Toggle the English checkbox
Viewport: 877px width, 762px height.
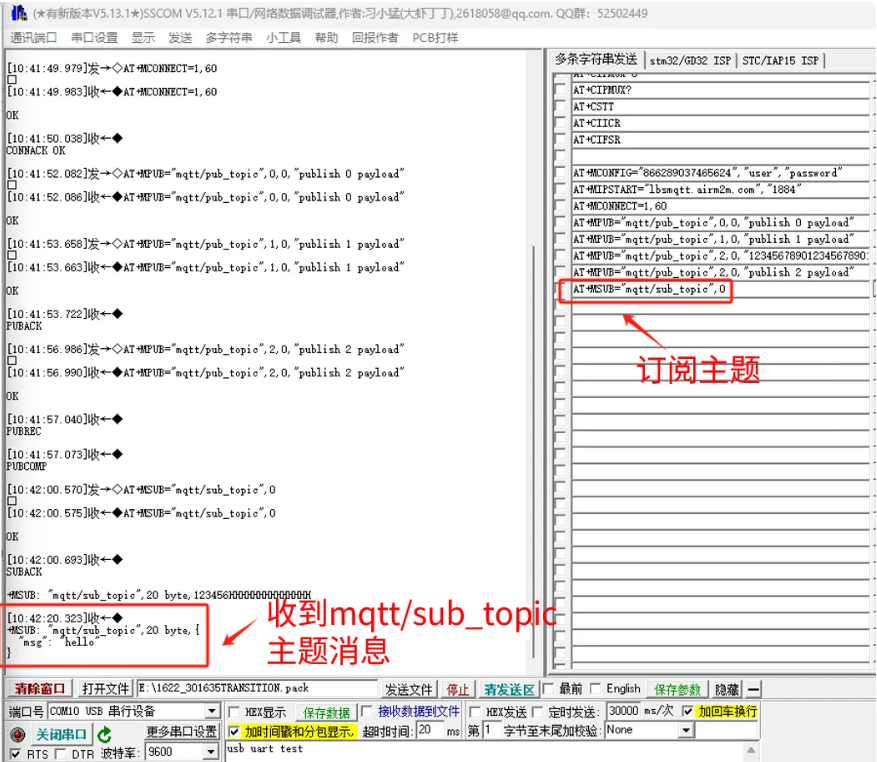pos(596,689)
